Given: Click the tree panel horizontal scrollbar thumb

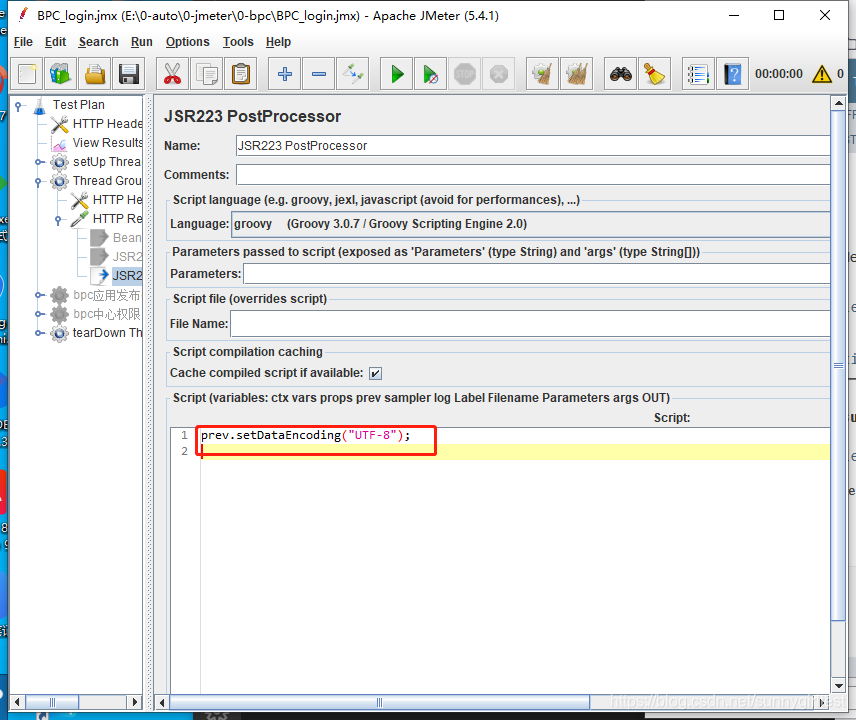Looking at the screenshot, I should (x=52, y=702).
